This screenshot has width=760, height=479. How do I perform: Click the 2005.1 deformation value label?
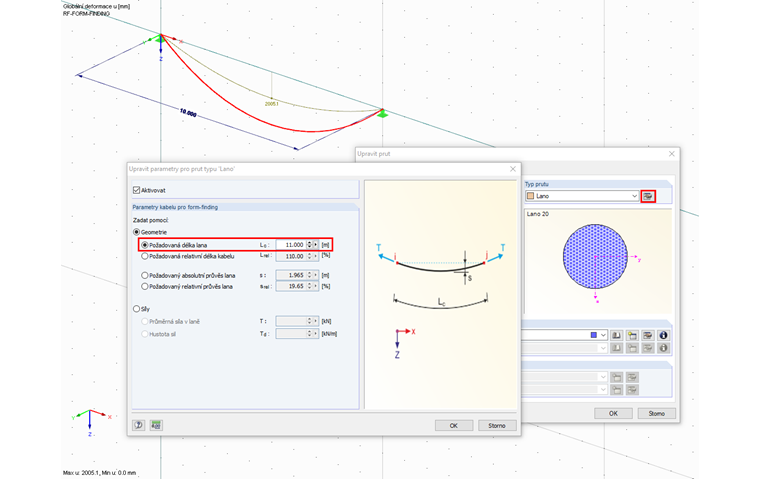point(271,104)
